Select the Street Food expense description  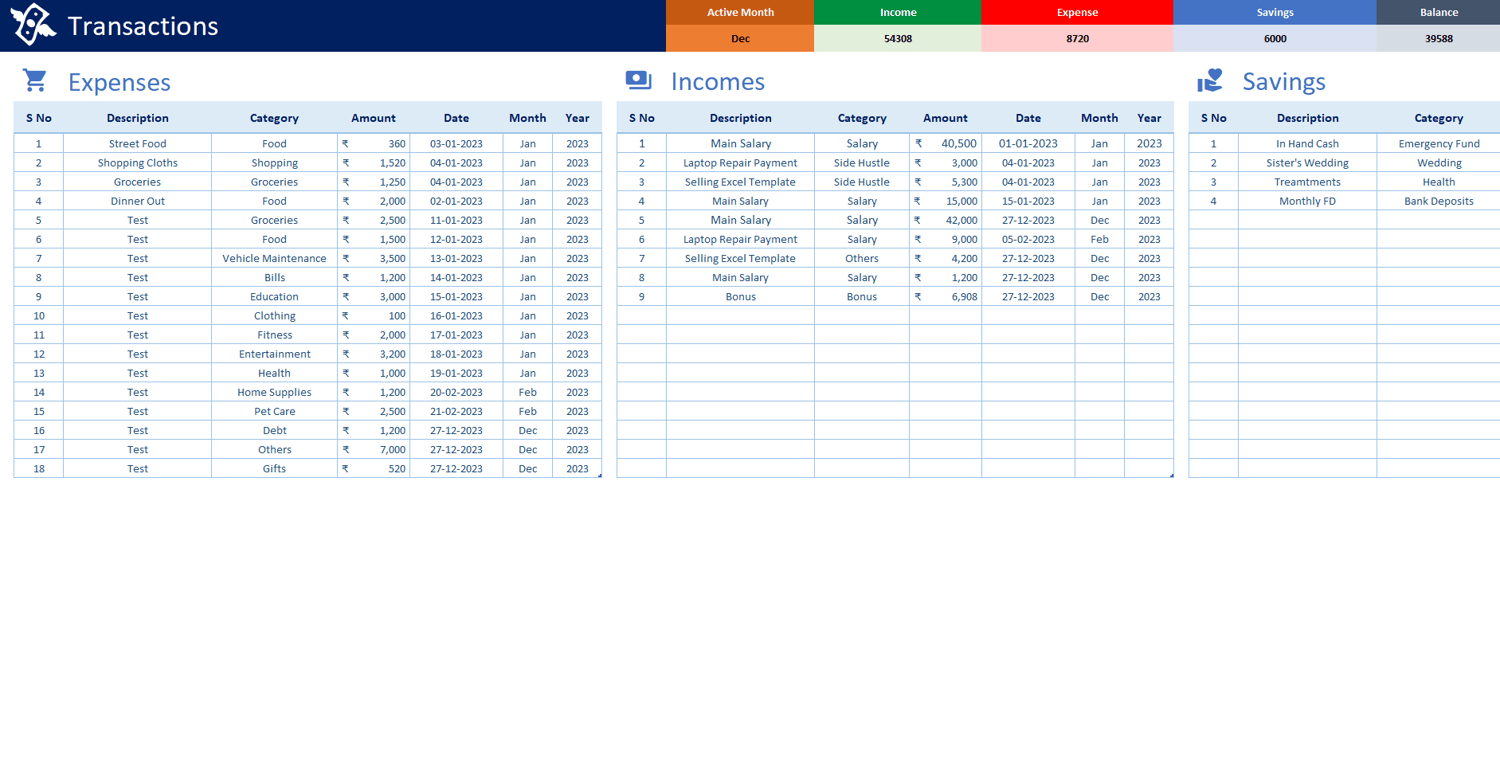(138, 144)
